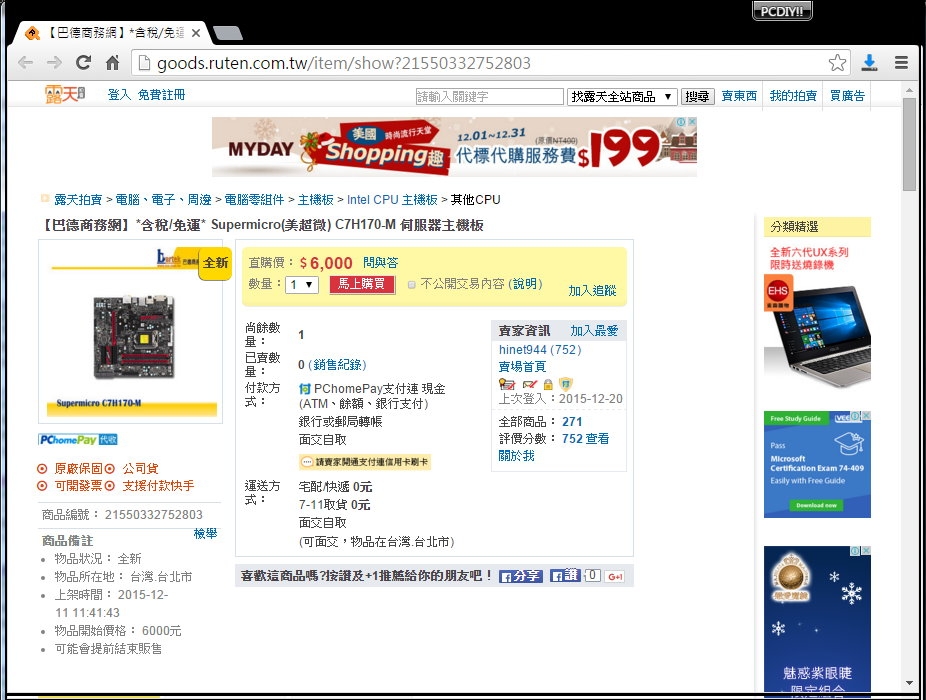
Task: Bookmark this page with the star icon
Action: click(x=837, y=63)
